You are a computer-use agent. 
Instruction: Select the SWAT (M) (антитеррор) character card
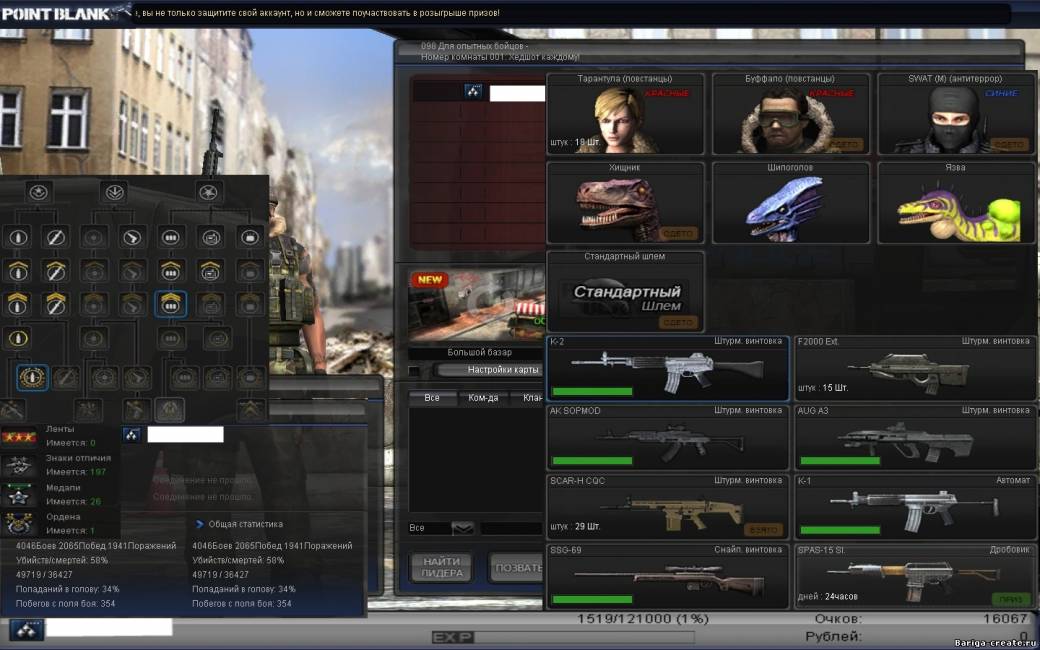956,113
